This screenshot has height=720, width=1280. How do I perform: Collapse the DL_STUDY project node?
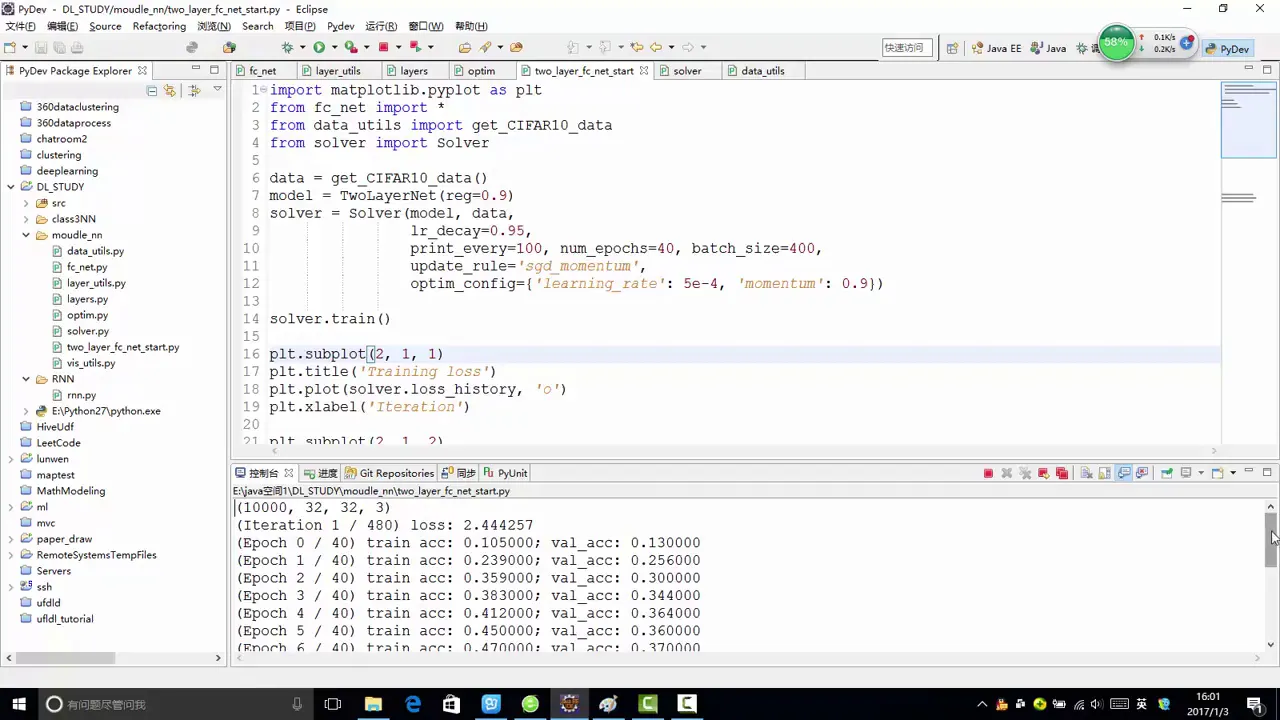[11, 187]
